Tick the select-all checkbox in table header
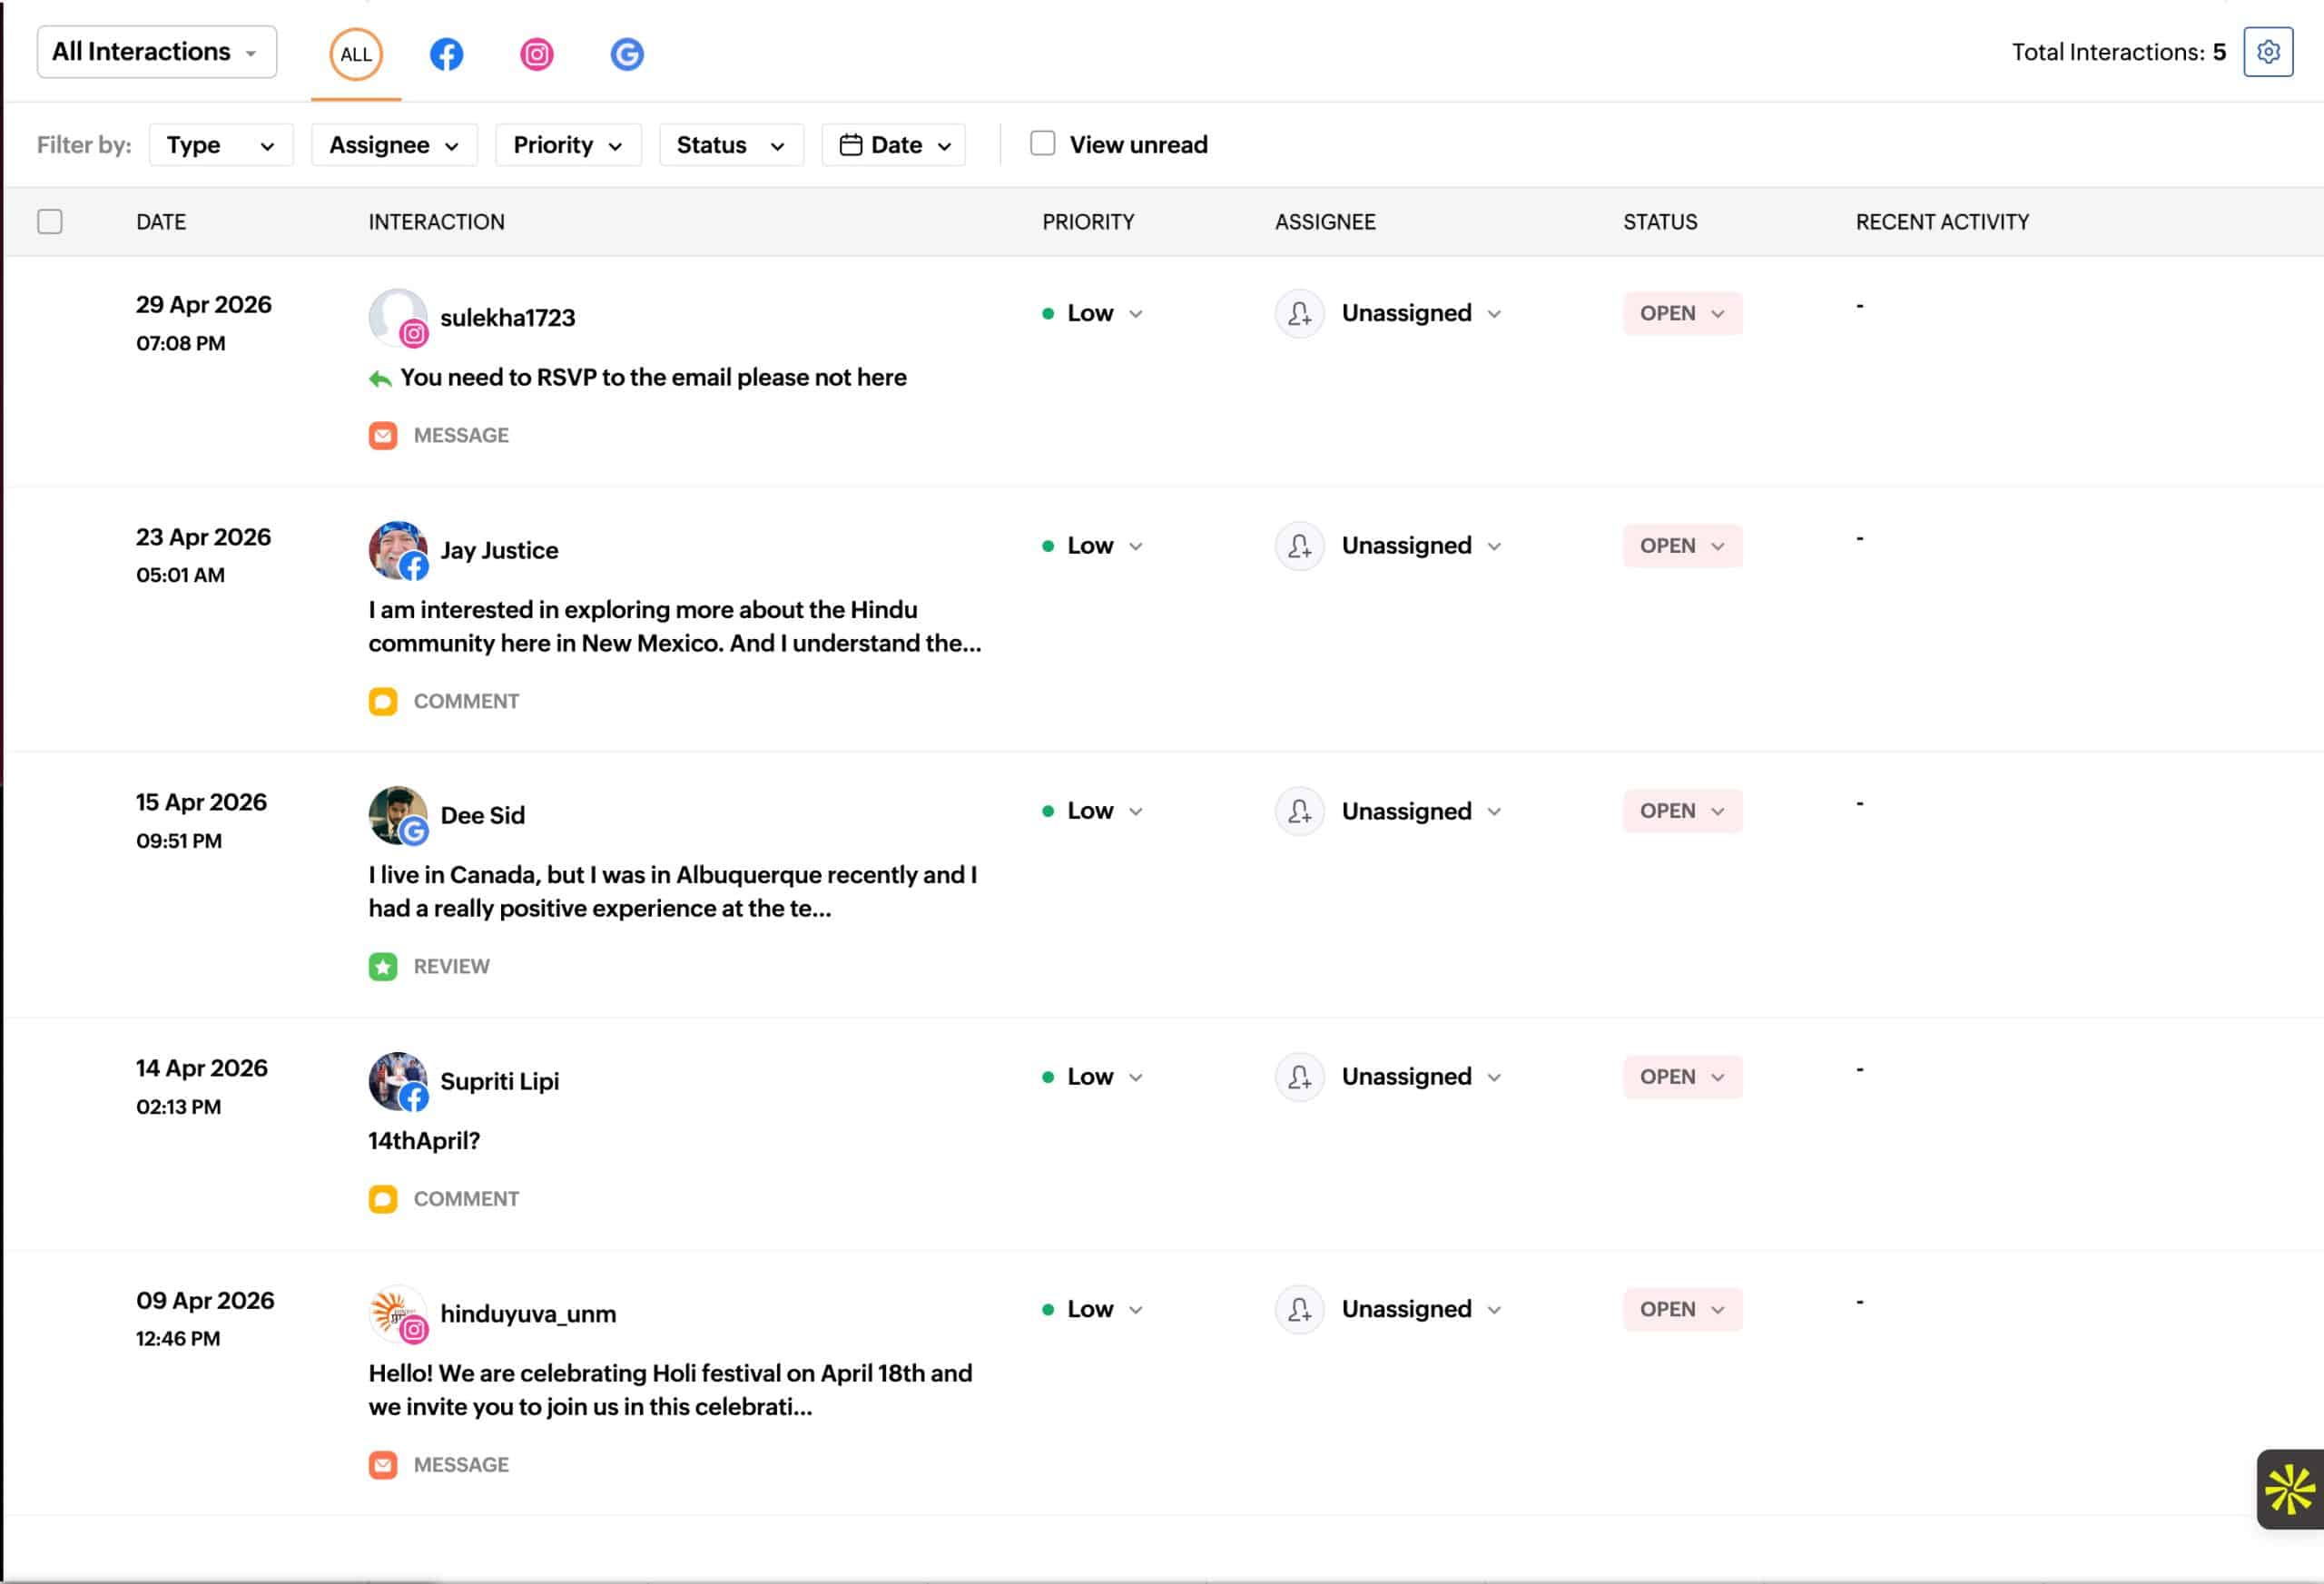Screen dimensions: 2324x1584 click(x=50, y=221)
